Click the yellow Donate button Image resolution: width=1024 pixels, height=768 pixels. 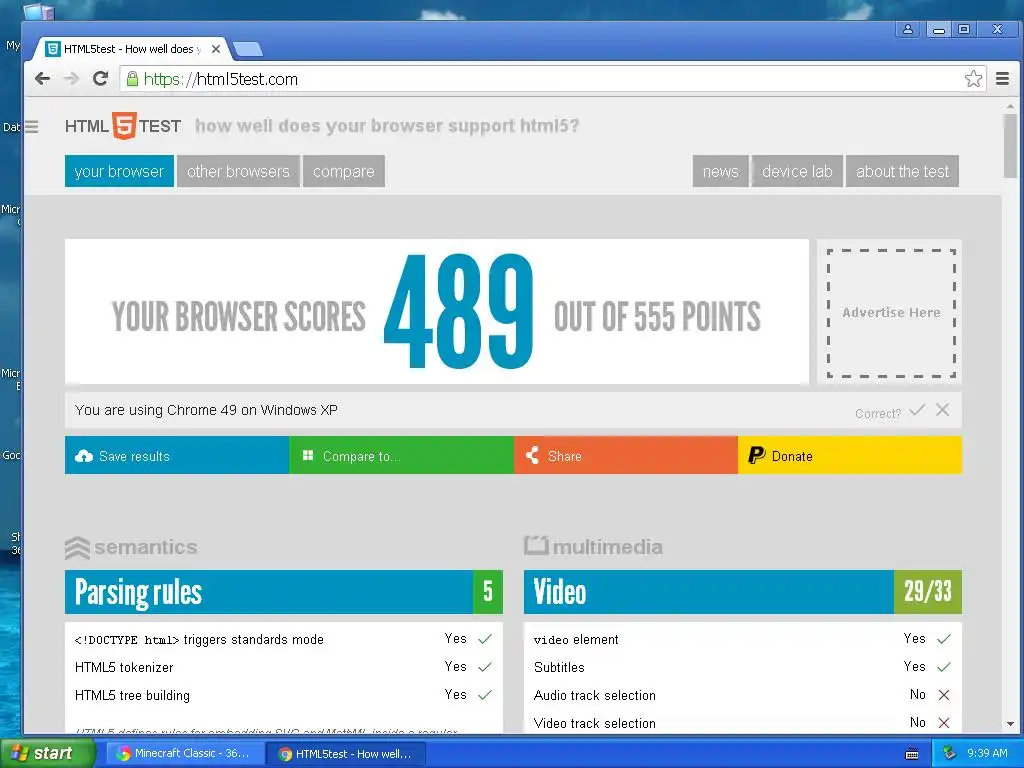click(x=850, y=455)
